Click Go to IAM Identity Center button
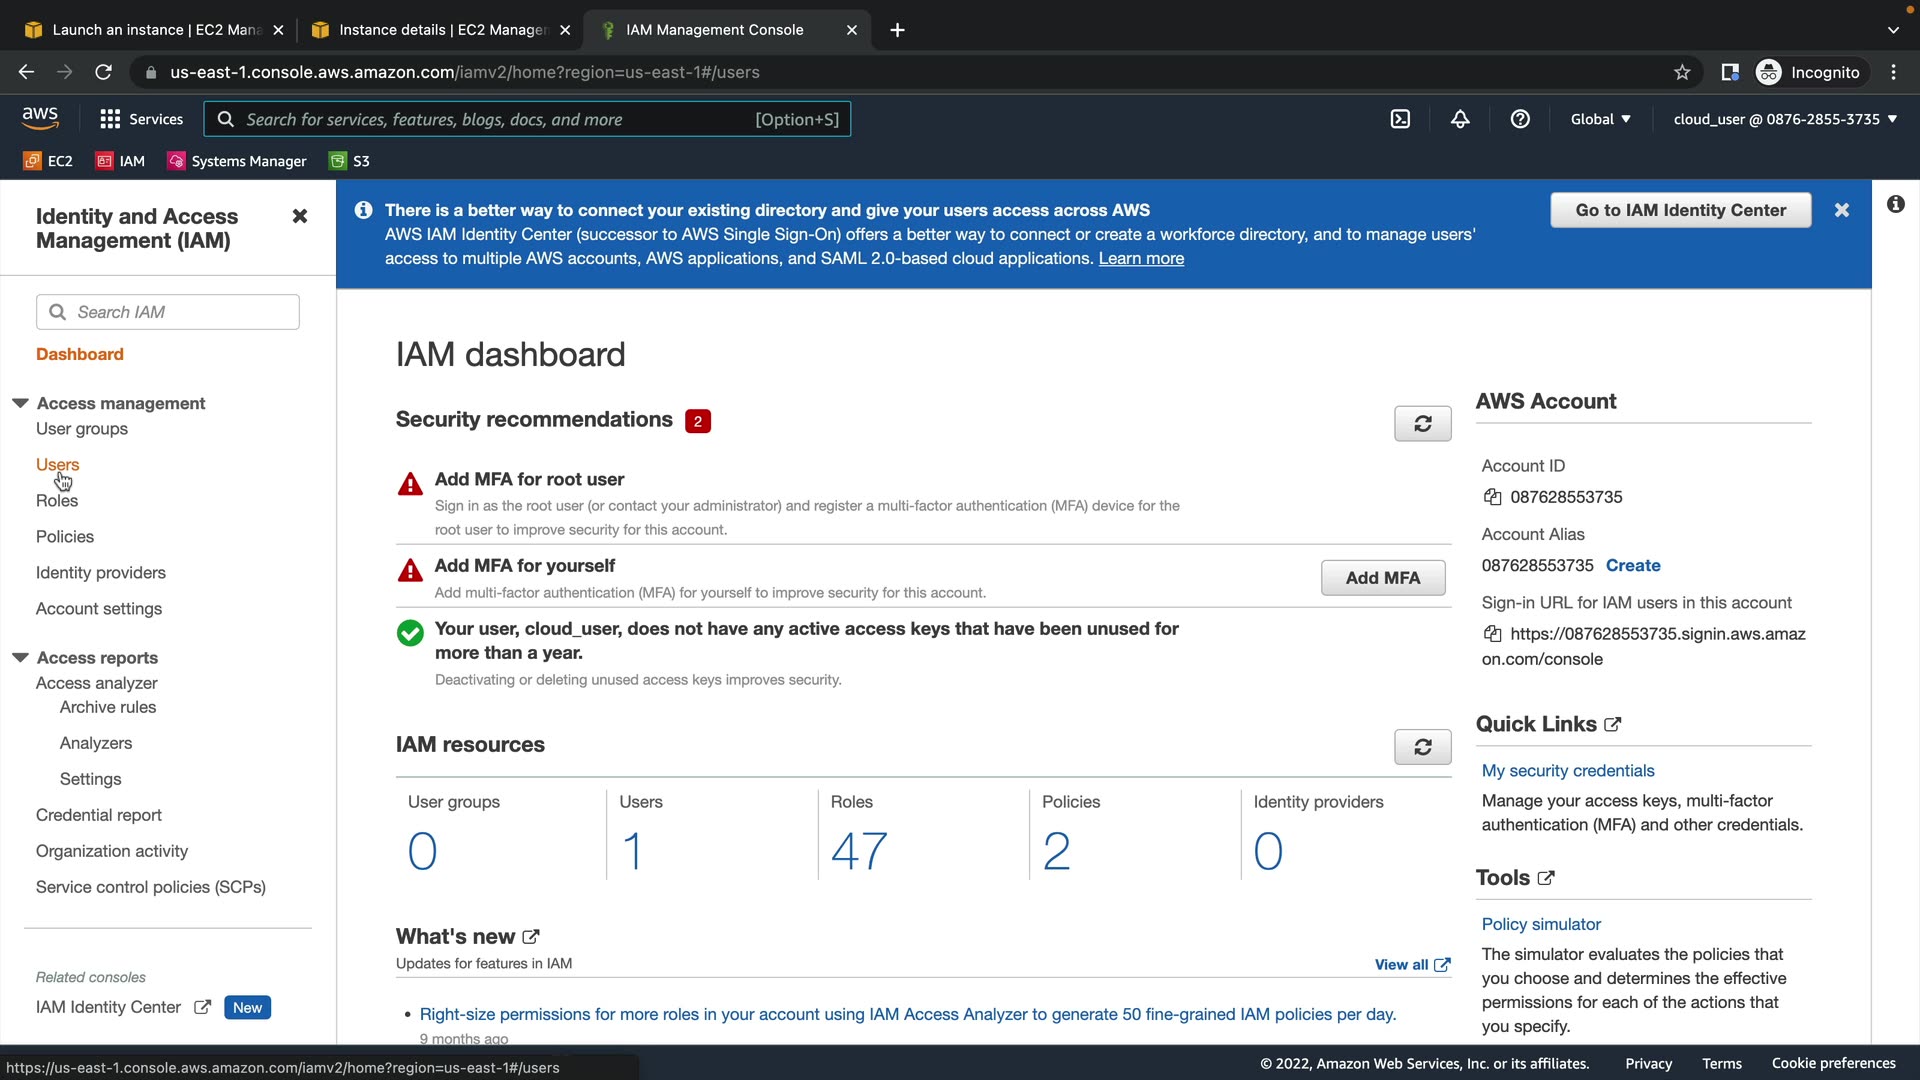 1680,210
